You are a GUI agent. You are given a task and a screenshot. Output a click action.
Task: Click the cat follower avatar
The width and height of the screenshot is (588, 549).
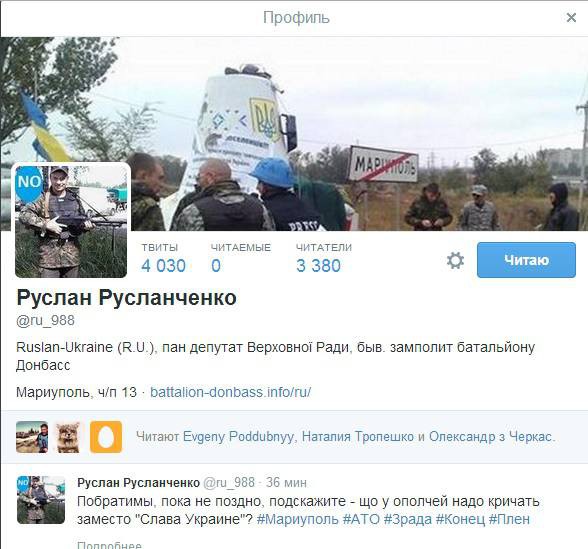(68, 437)
